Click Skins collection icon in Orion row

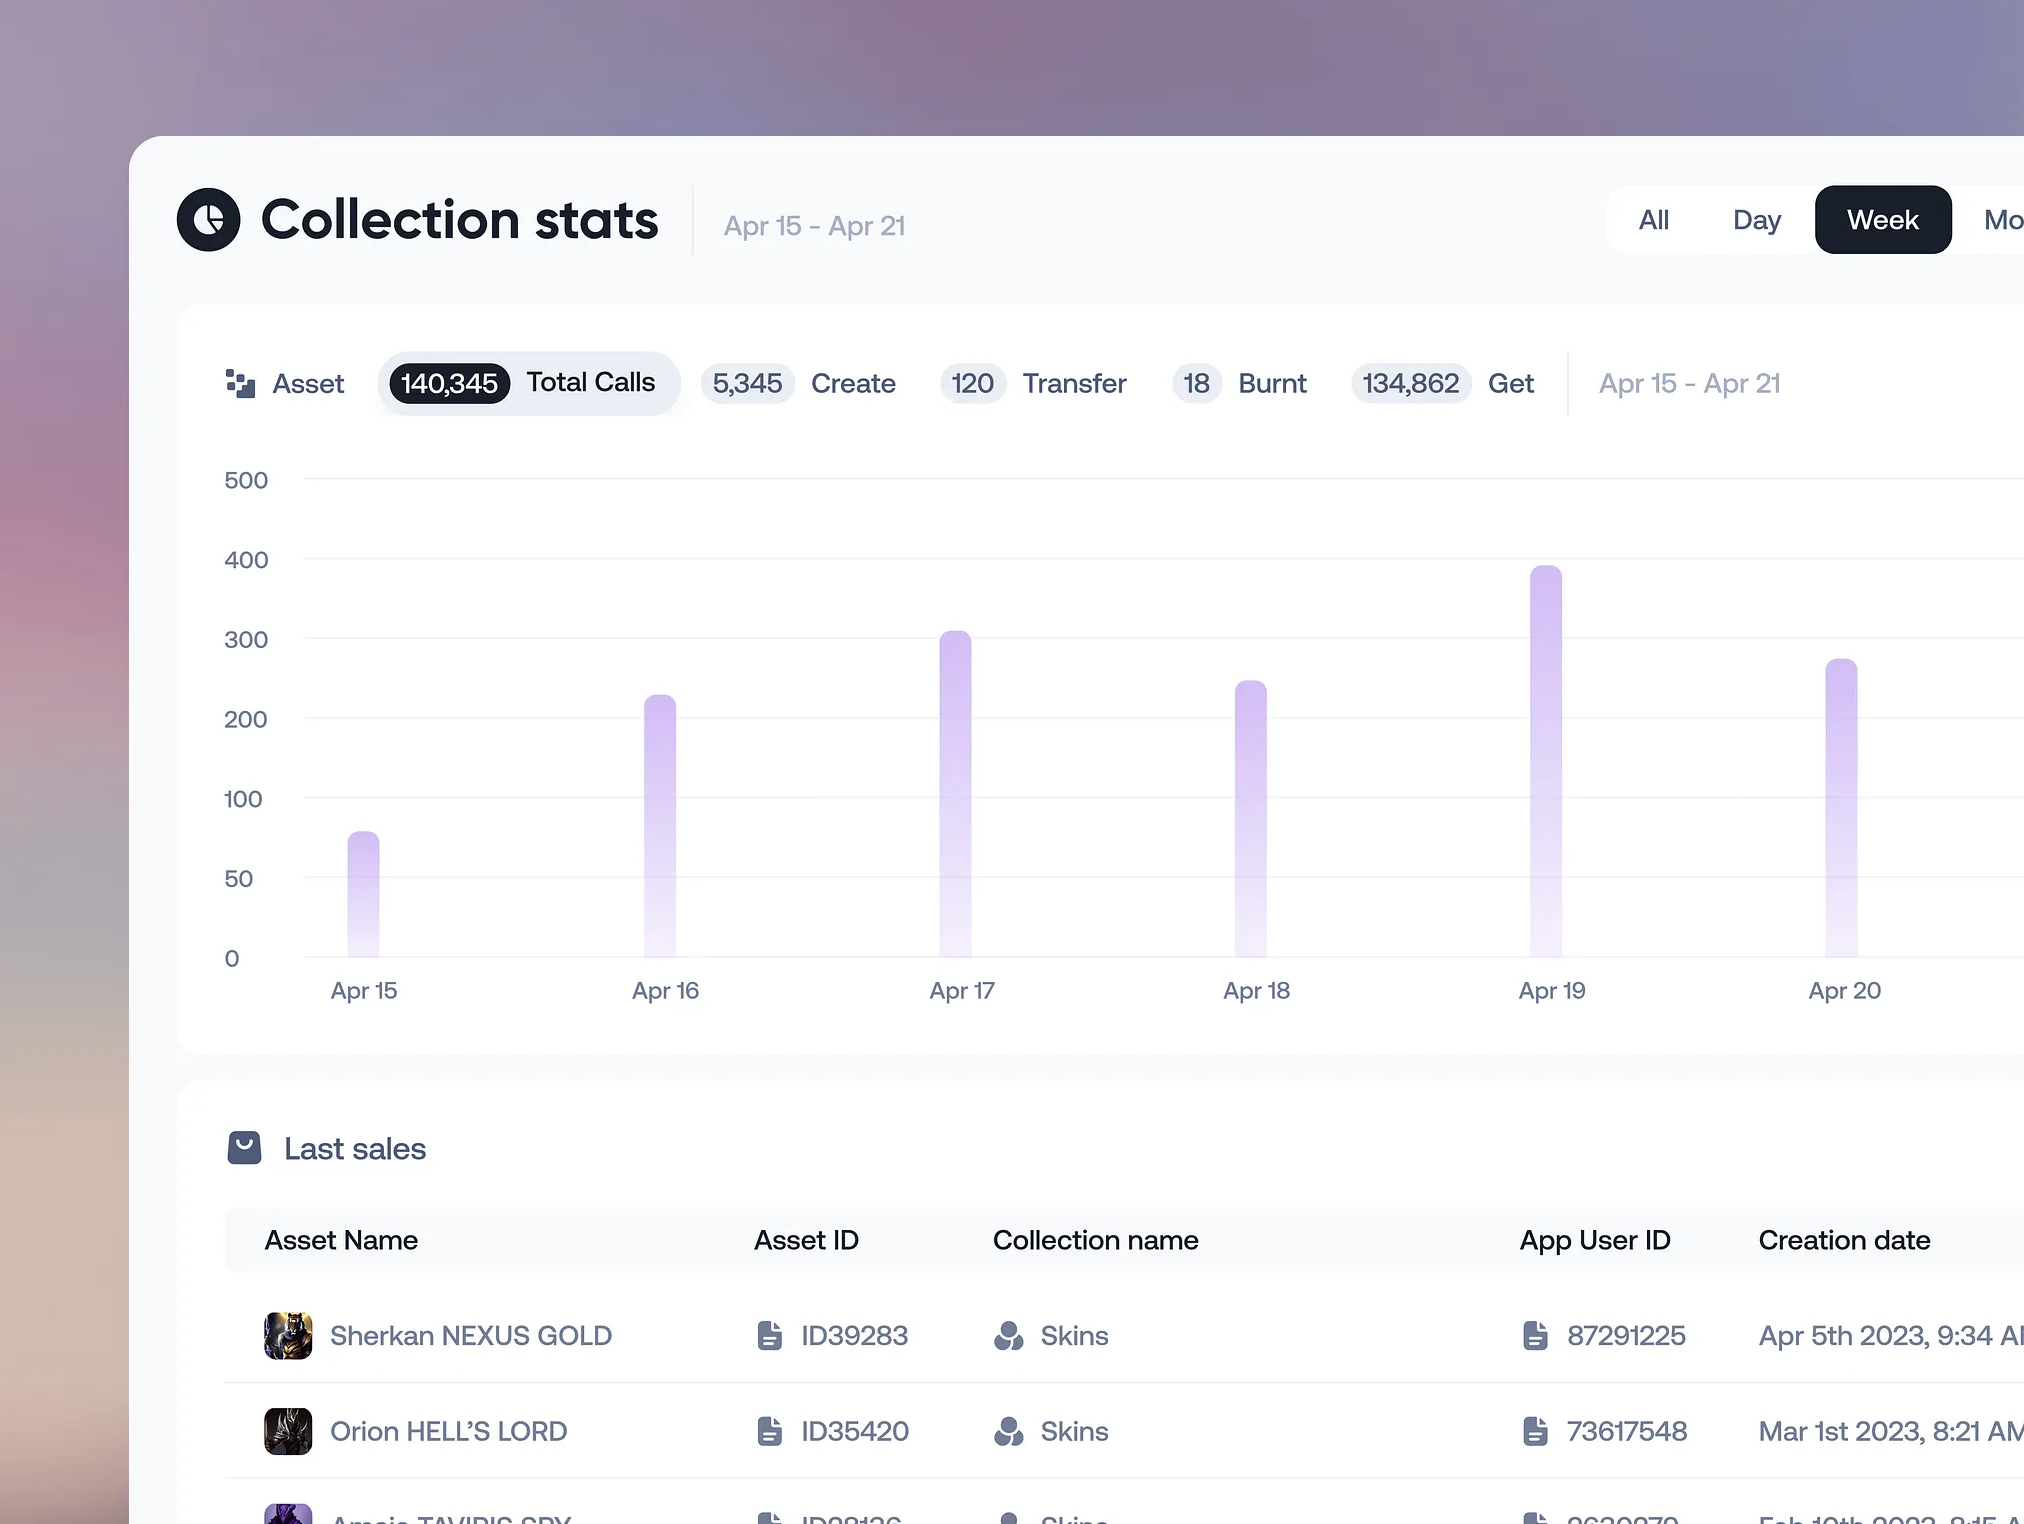coord(1008,1431)
